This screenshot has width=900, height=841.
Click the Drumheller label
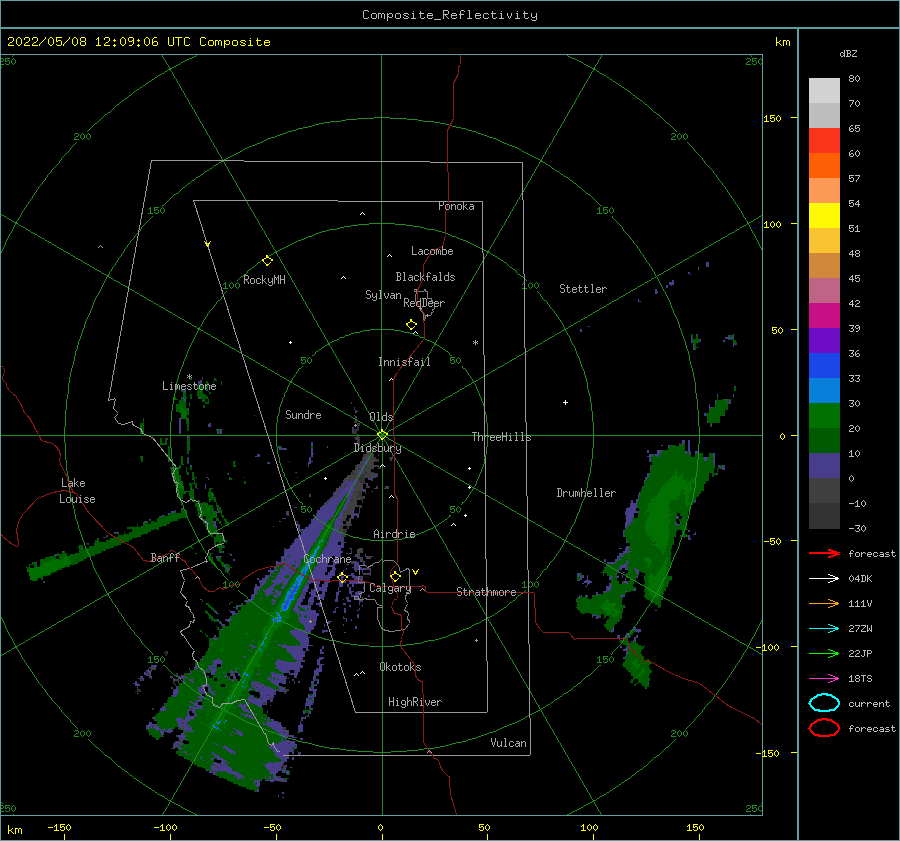click(586, 493)
